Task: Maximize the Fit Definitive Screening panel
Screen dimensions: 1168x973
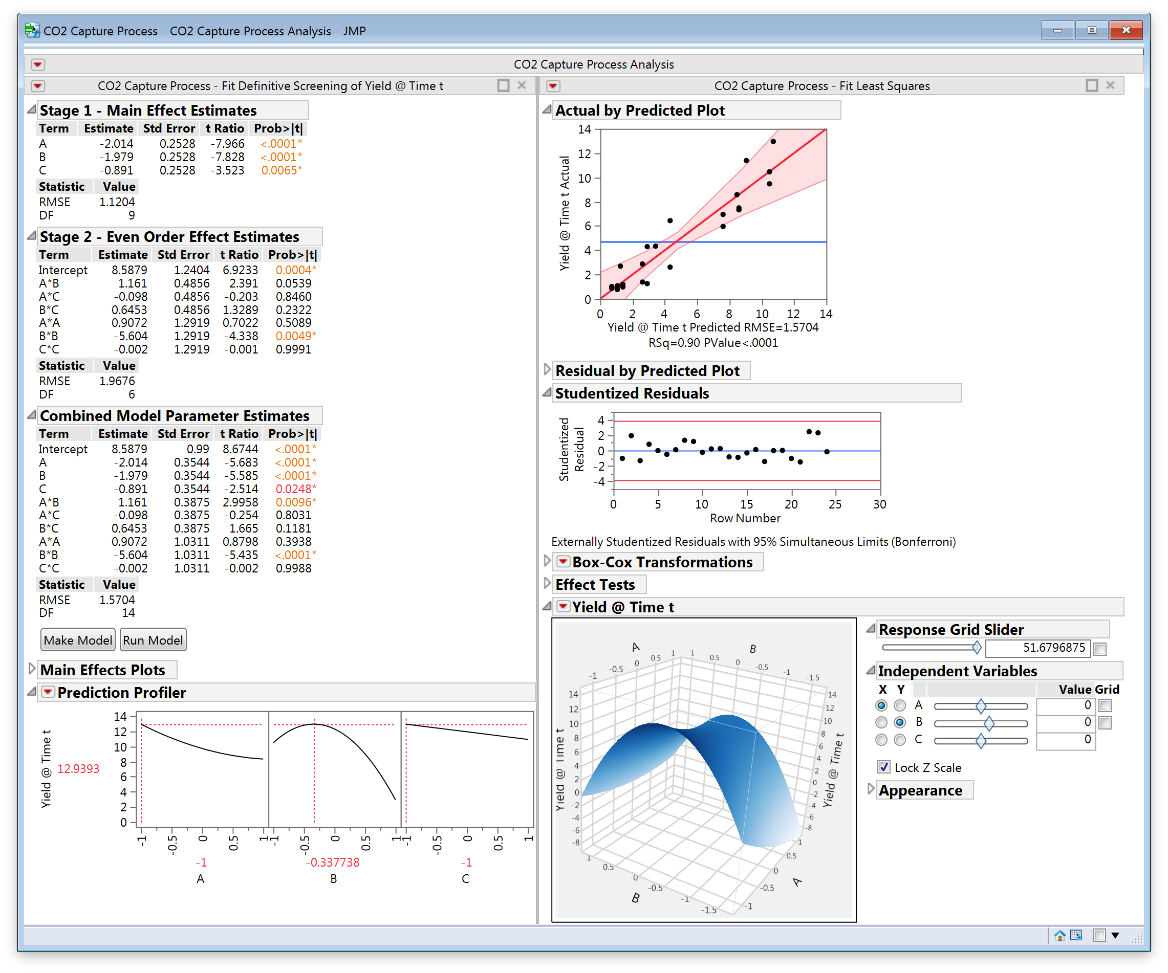Action: point(504,86)
